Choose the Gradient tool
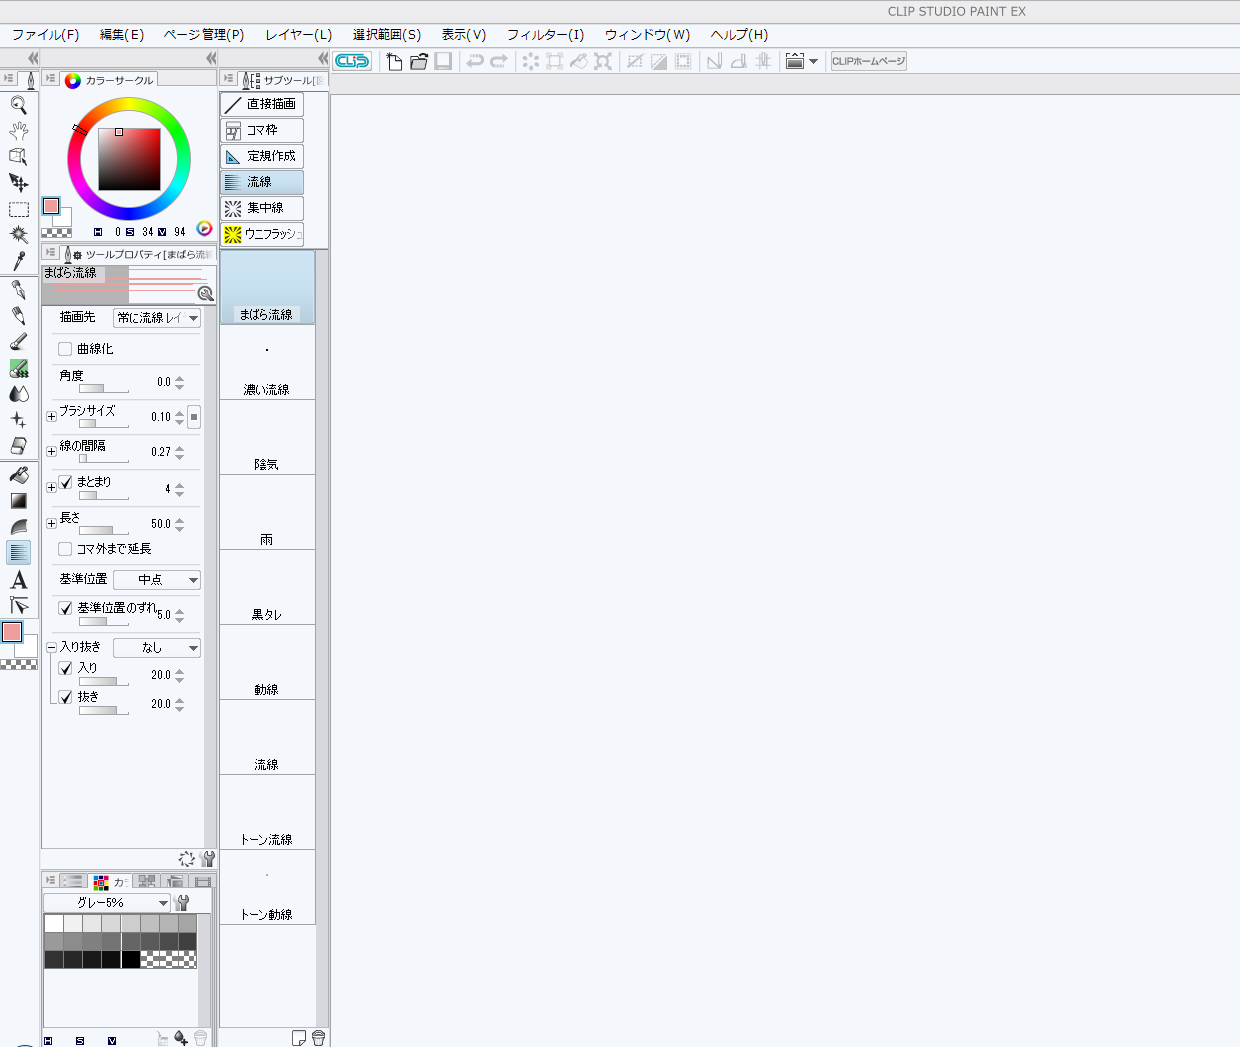The image size is (1240, 1047). click(x=18, y=501)
